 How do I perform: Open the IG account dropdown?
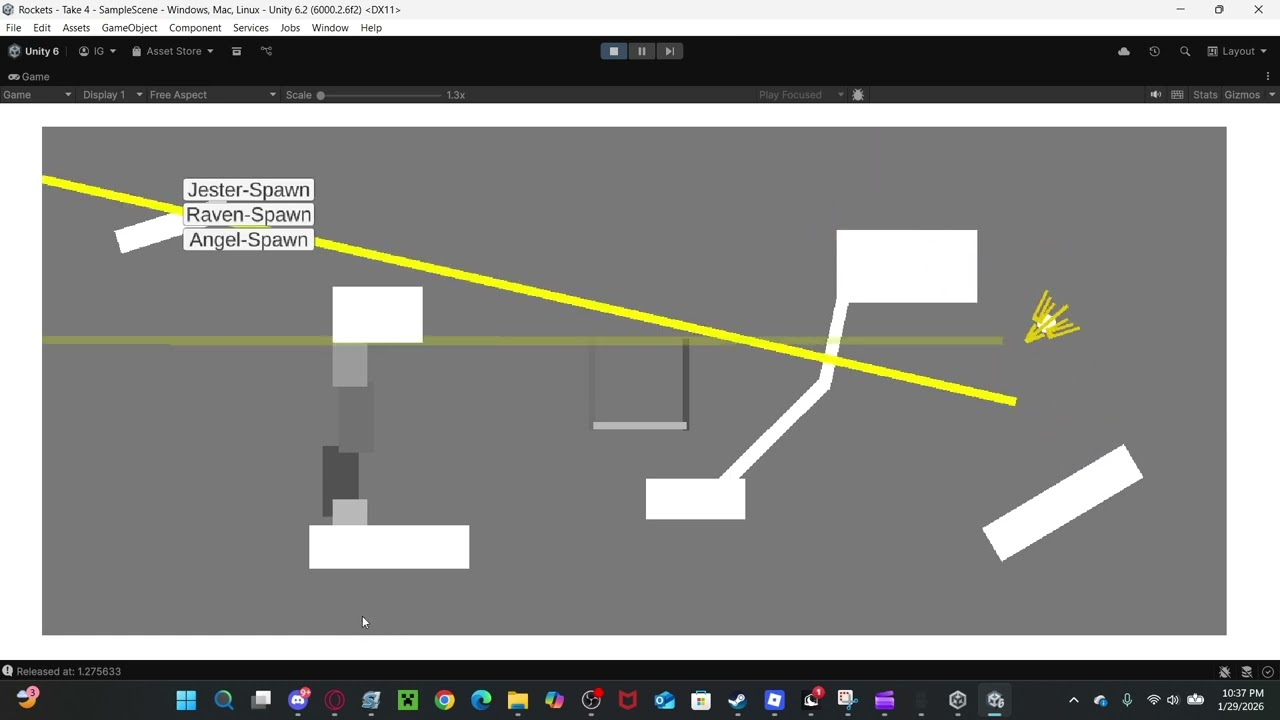pos(98,51)
